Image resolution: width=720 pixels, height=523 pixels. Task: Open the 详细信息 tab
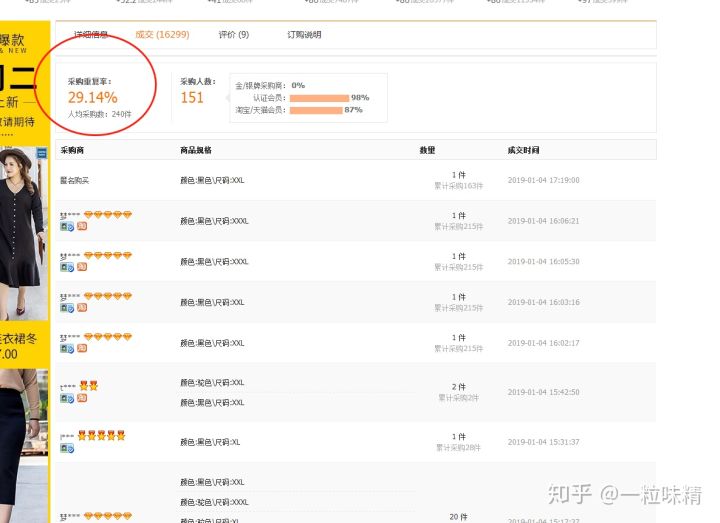click(91, 34)
